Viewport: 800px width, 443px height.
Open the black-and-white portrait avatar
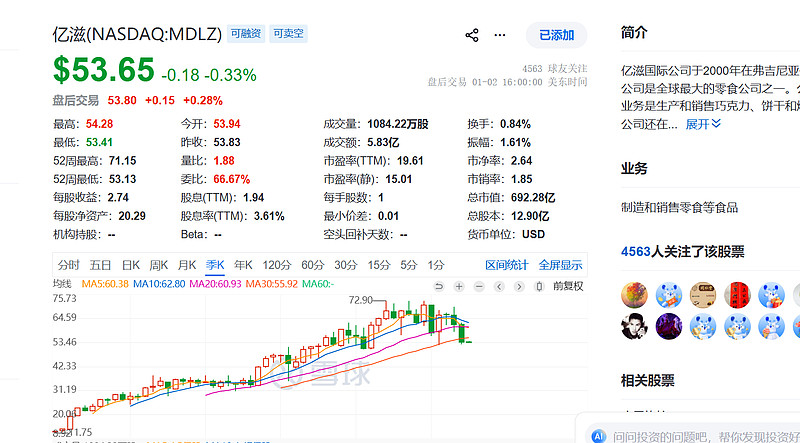coord(634,327)
